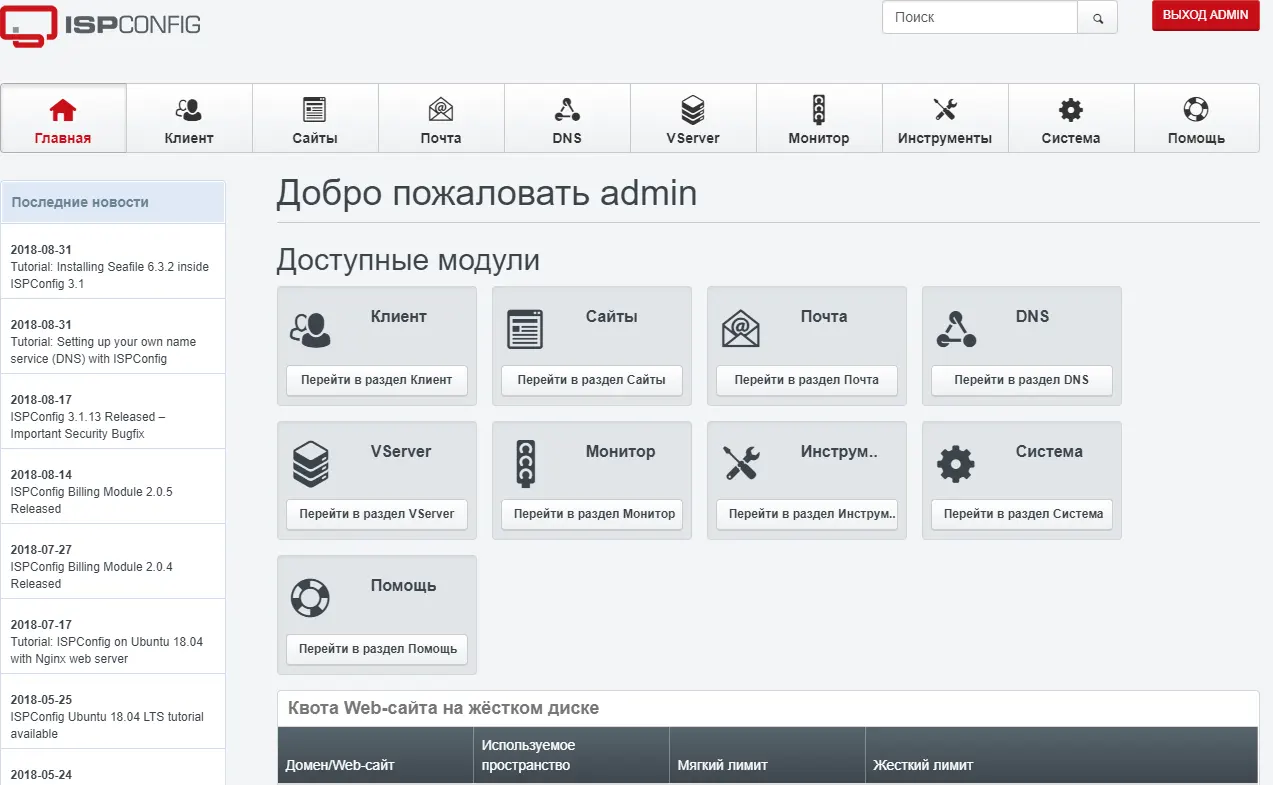1273x785 pixels.
Task: Click the Перейти в раздел Сайты button
Action: [591, 380]
